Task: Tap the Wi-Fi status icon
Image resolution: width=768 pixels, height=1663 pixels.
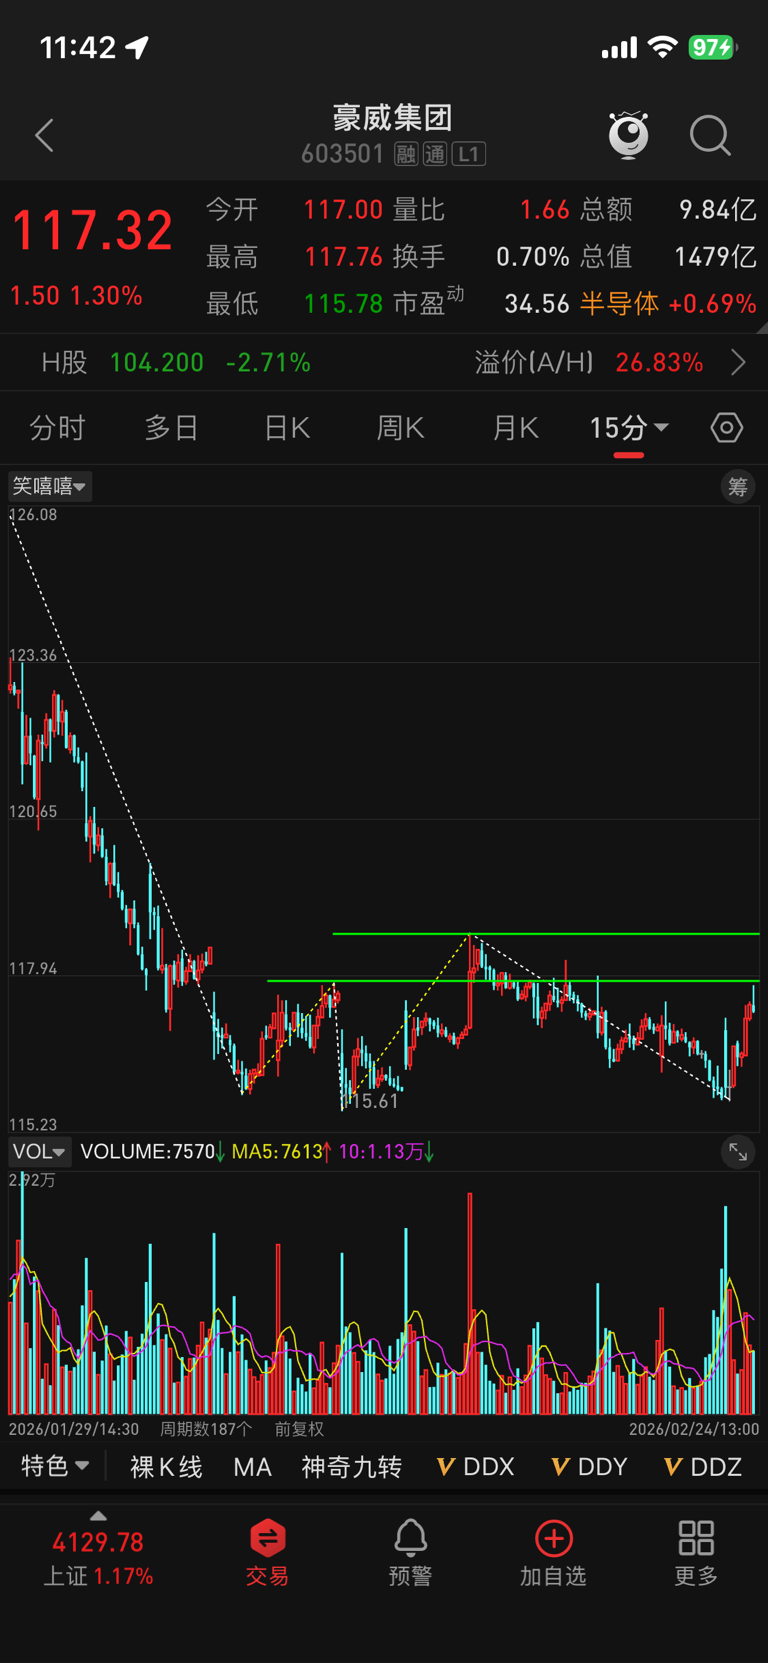Action: click(662, 47)
